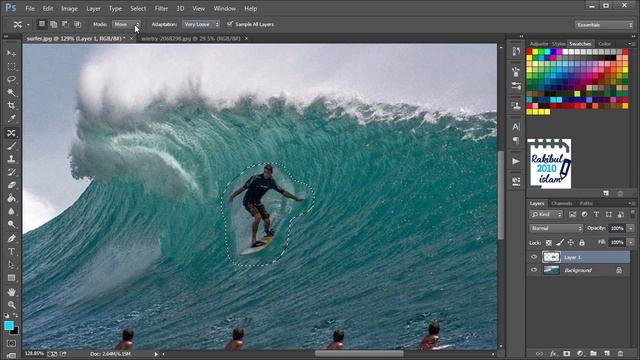Open the Fill slider arrow
Viewport: 640px width, 360px height.
click(x=631, y=242)
